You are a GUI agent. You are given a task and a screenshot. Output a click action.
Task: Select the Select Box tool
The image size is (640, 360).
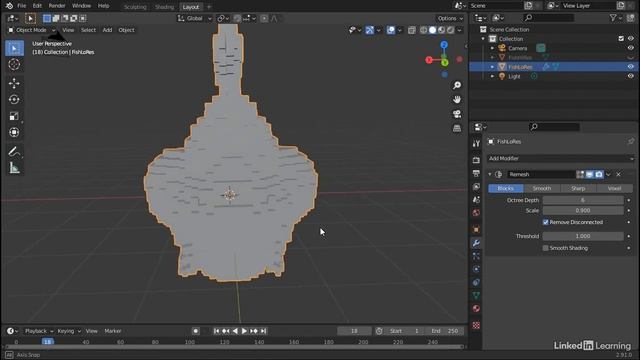point(14,48)
